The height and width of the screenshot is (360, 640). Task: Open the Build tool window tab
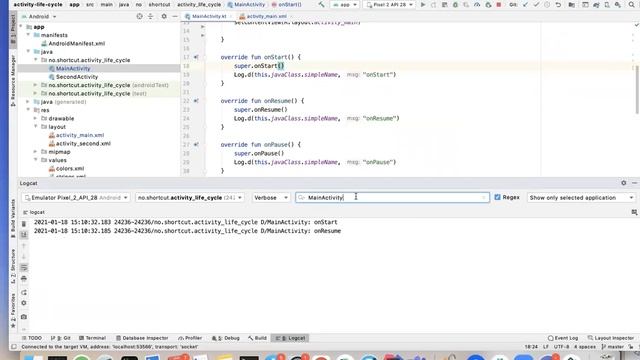click(x=257, y=338)
